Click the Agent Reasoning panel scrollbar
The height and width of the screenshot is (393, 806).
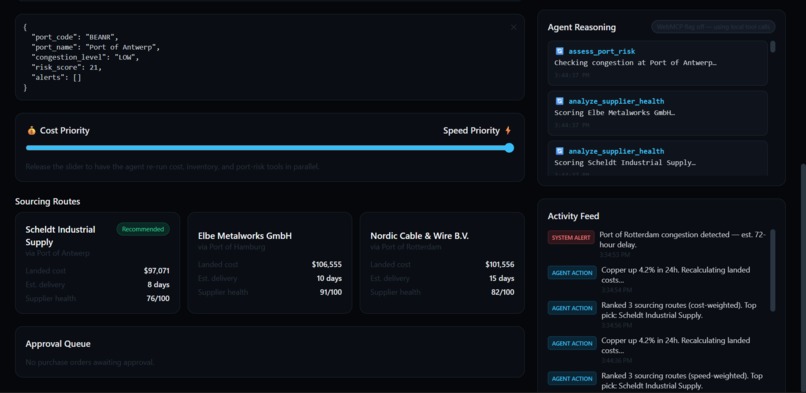[x=773, y=47]
